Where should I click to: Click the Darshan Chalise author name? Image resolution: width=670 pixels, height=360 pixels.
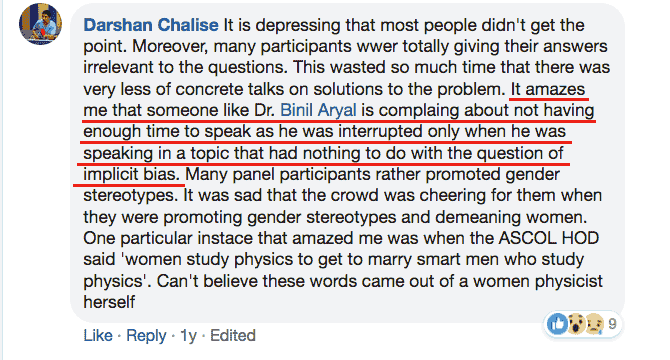(151, 25)
